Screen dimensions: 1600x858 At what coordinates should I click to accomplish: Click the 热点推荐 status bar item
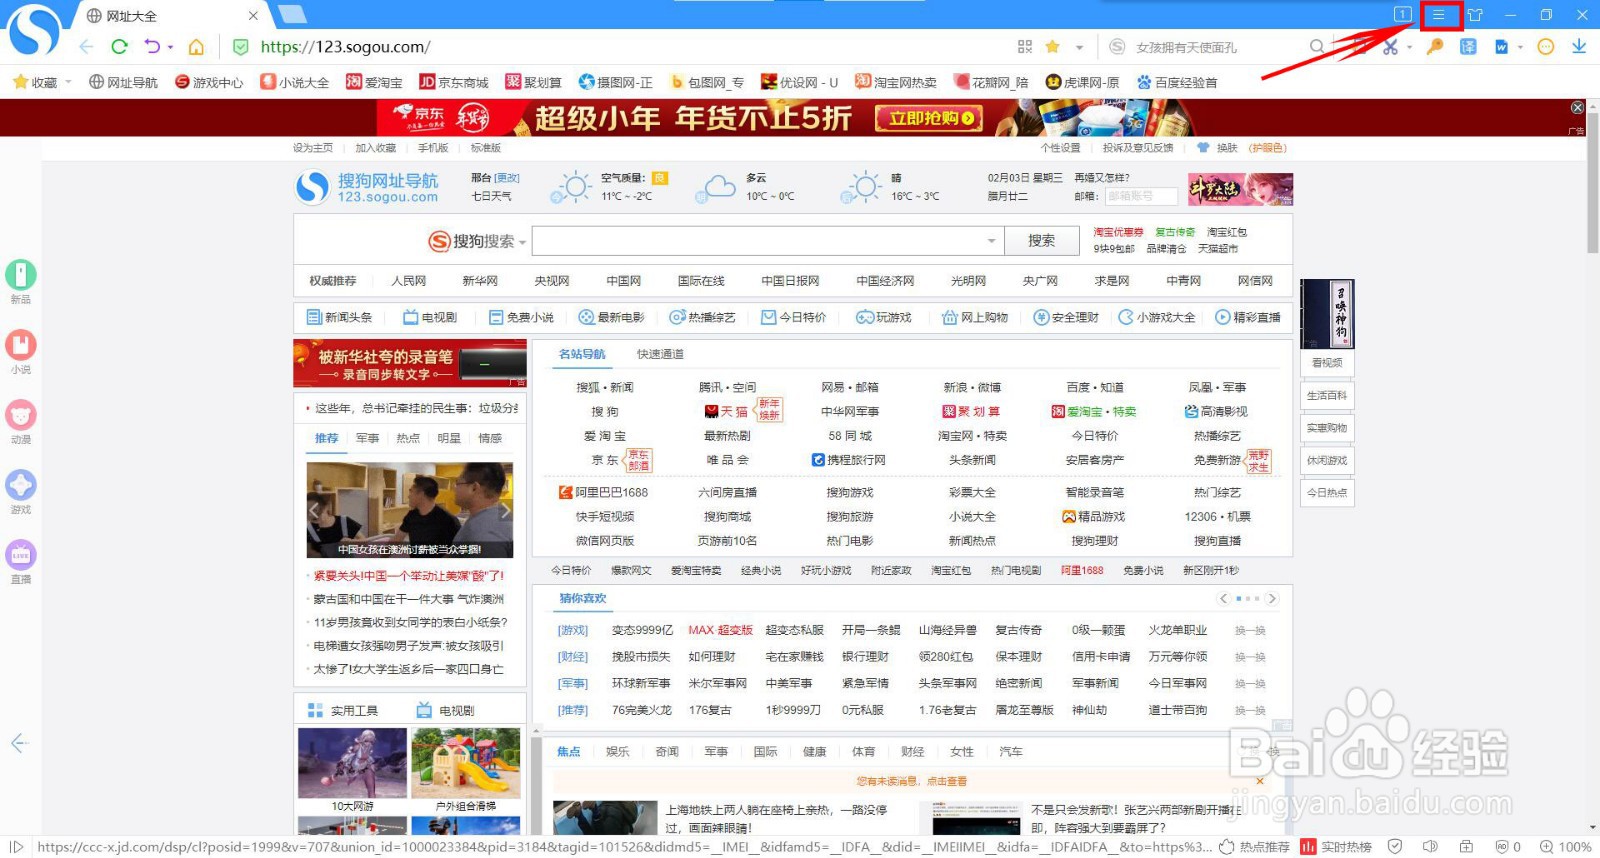[1254, 847]
